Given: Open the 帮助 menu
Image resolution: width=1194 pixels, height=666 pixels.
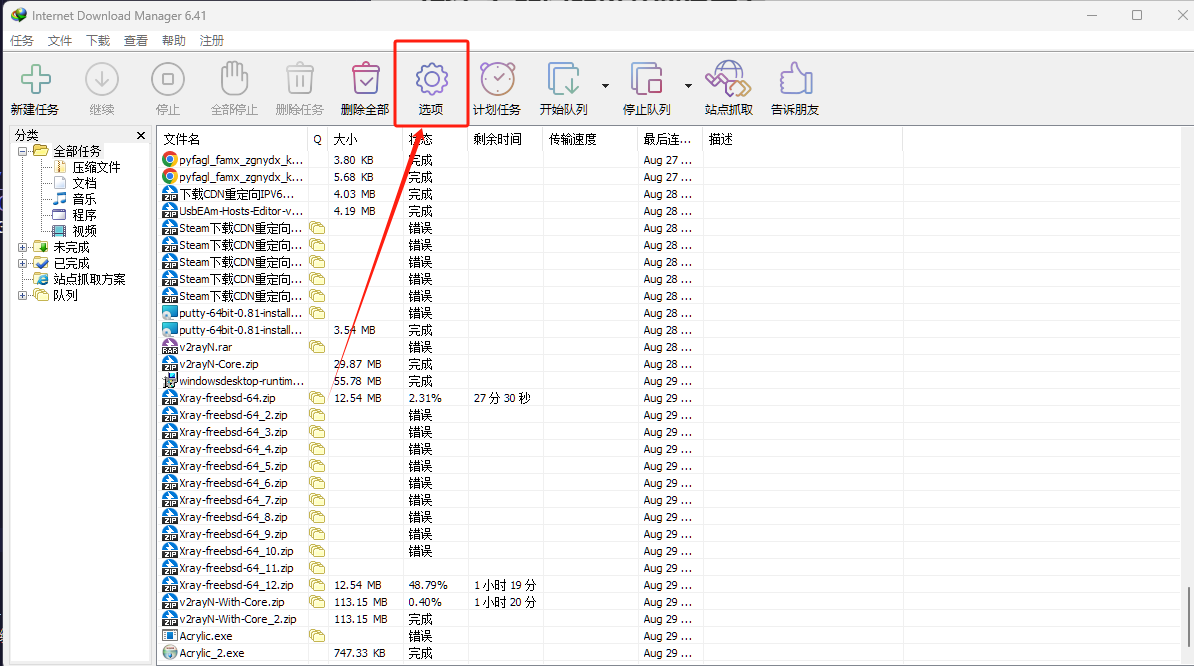Looking at the screenshot, I should (x=174, y=40).
